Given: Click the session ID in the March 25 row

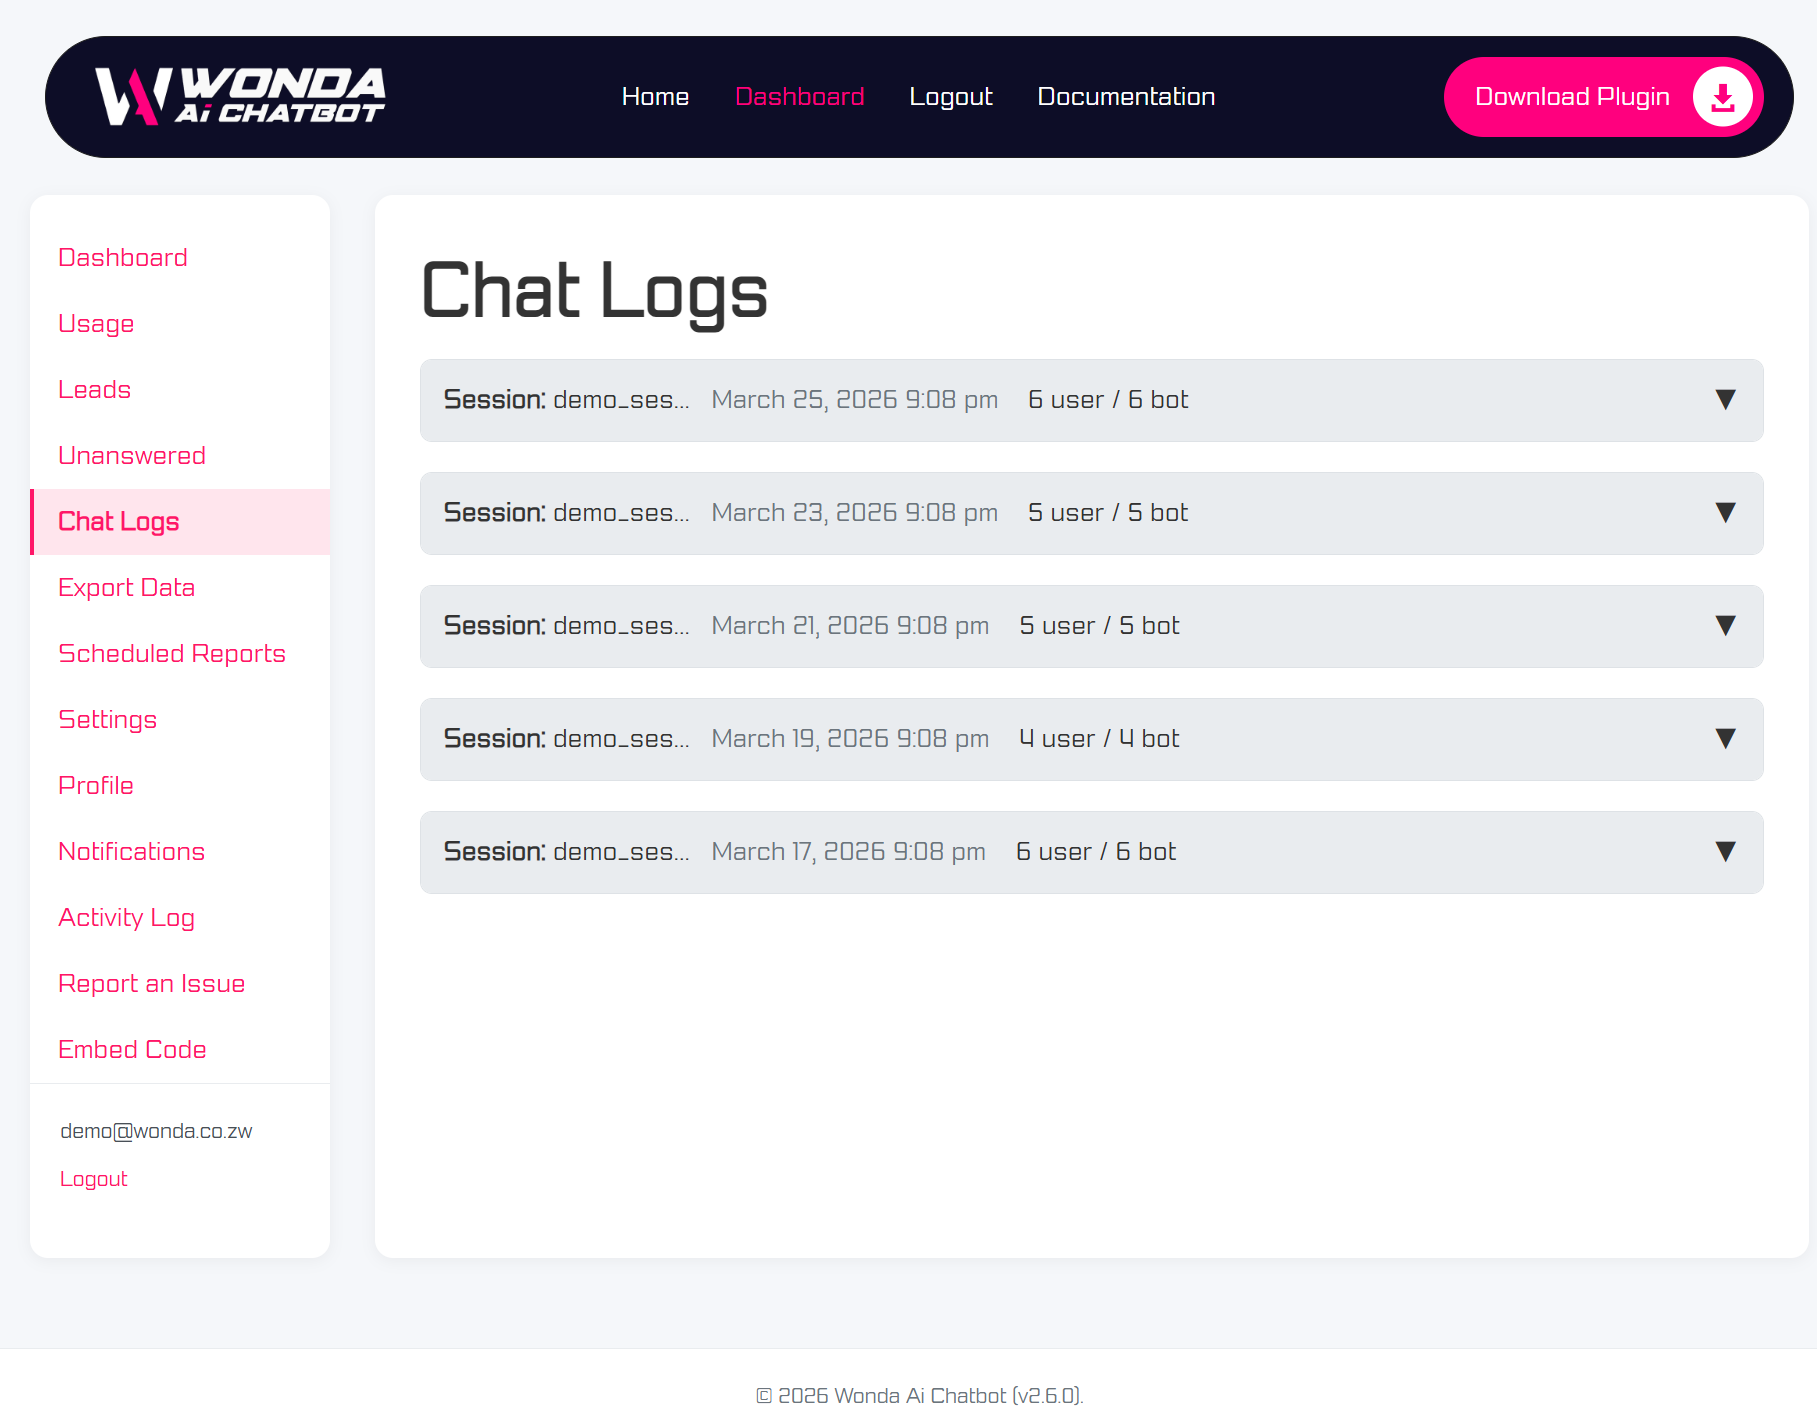Looking at the screenshot, I should pyautogui.click(x=621, y=400).
